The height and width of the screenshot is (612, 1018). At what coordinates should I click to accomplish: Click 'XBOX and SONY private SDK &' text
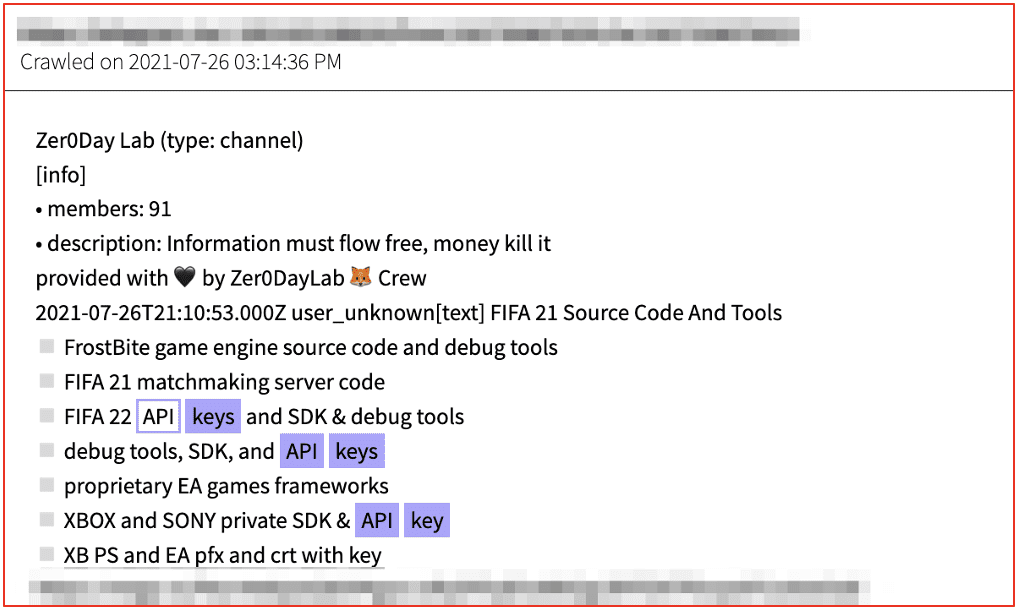tap(207, 520)
